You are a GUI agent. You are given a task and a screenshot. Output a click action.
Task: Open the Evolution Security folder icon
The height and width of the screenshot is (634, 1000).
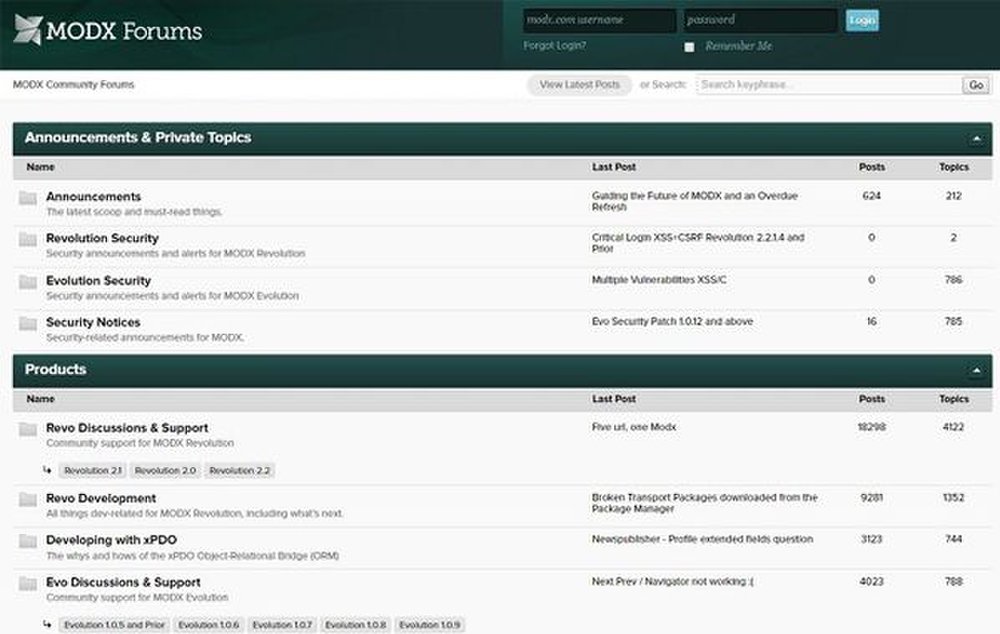[x=27, y=282]
